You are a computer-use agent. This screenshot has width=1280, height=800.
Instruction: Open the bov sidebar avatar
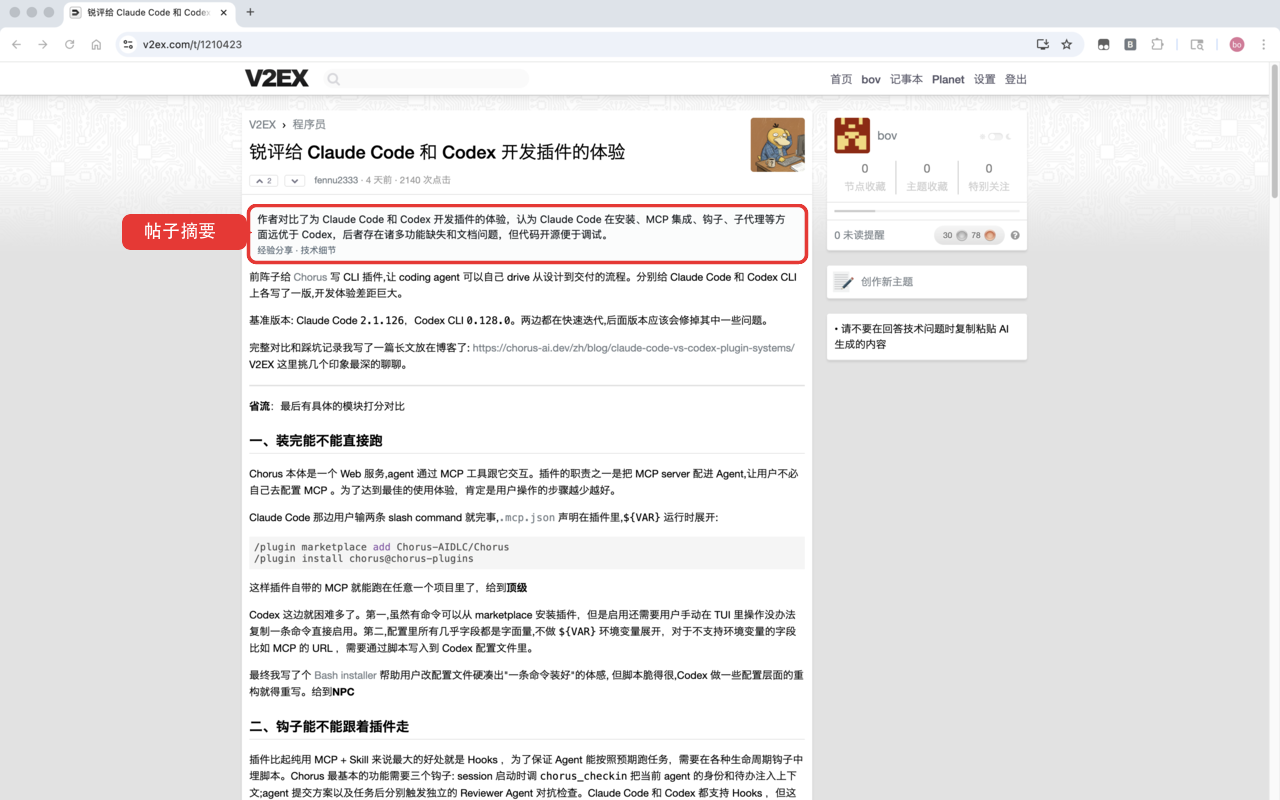[852, 135]
